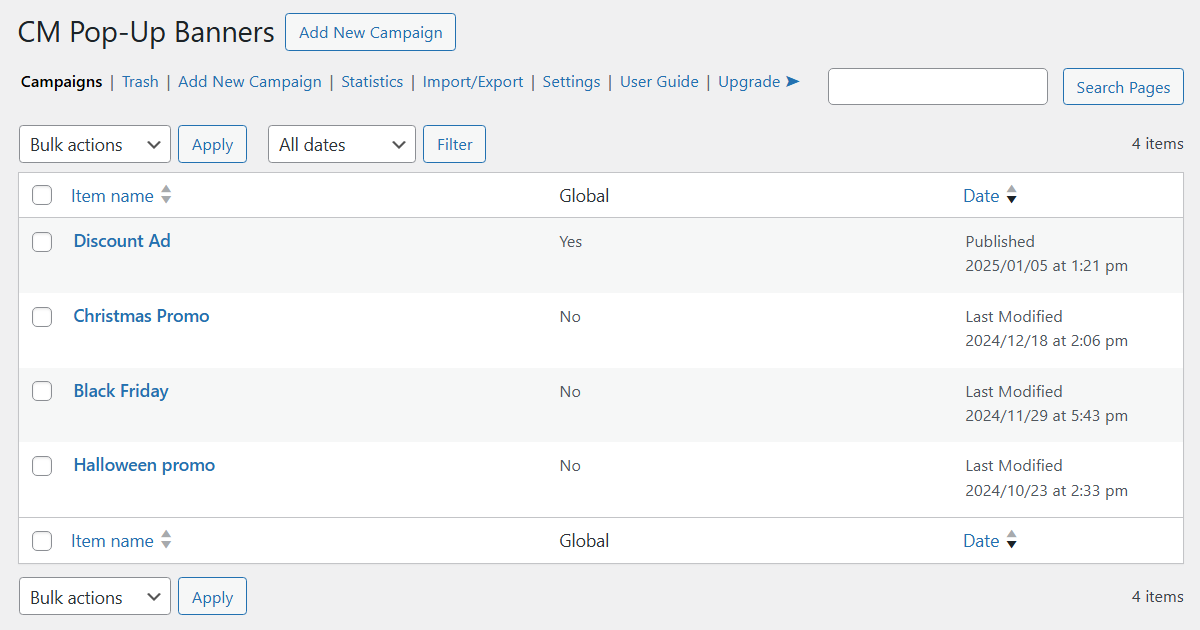Click the date '2024/10/23 at 2:33 pm'

[1046, 491]
